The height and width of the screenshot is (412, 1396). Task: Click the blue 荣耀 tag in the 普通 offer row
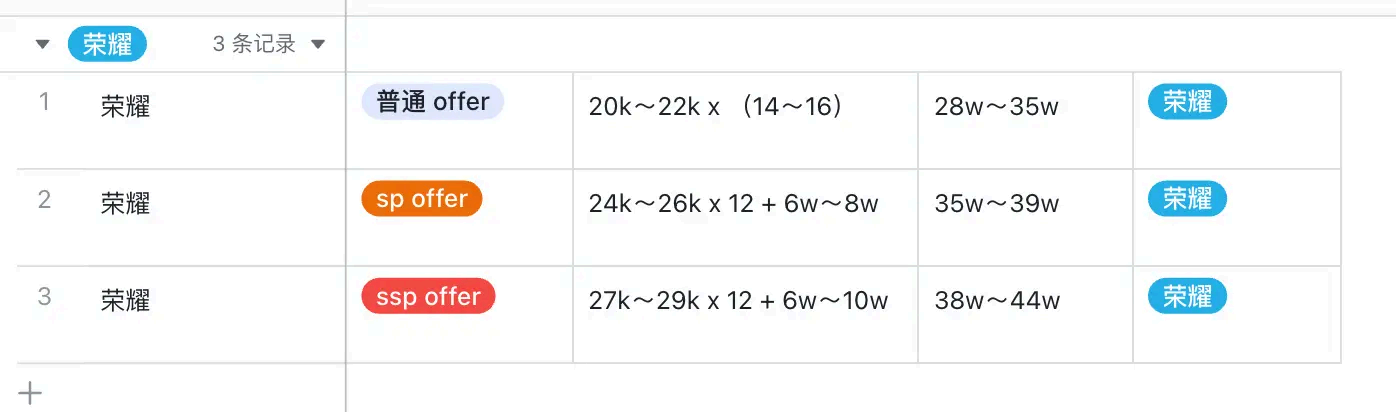coord(1187,102)
